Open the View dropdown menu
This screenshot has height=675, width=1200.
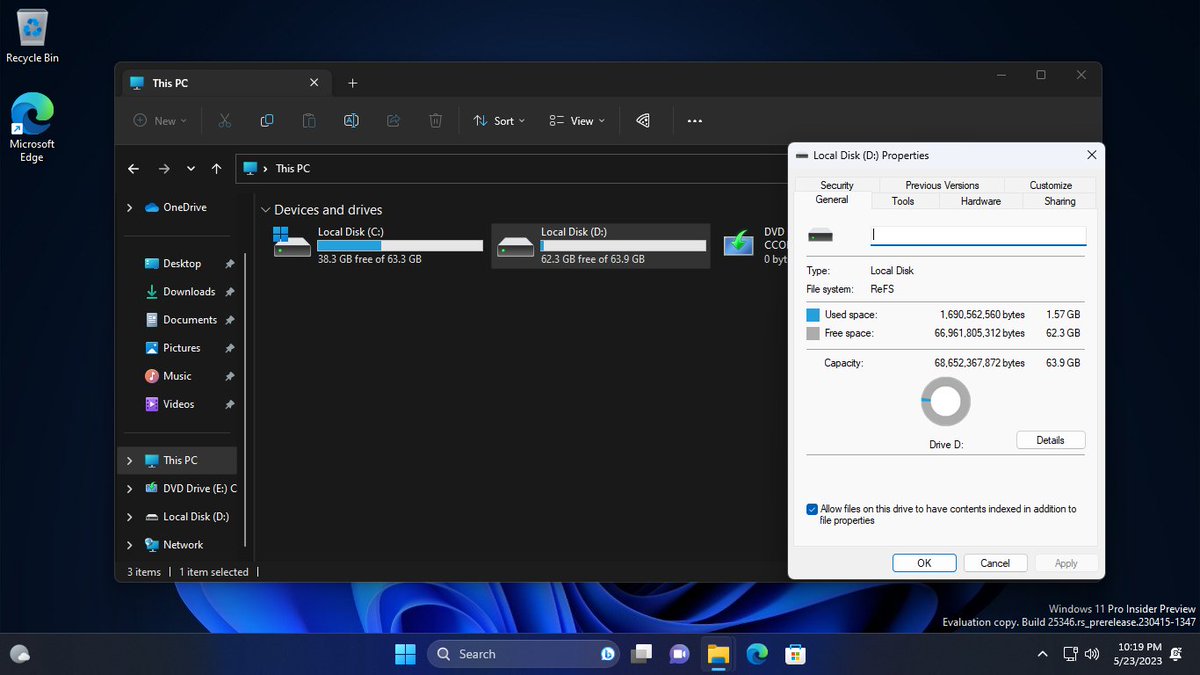578,121
